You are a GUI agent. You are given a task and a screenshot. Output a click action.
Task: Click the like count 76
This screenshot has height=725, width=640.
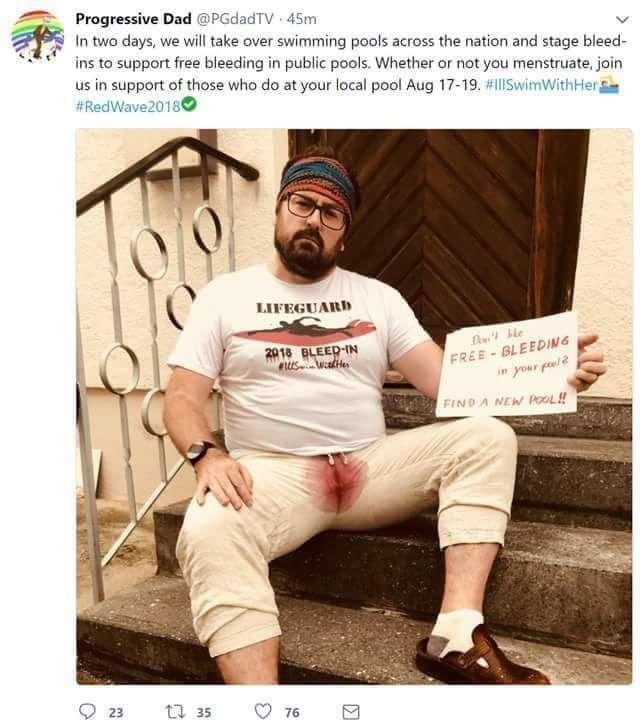[292, 712]
